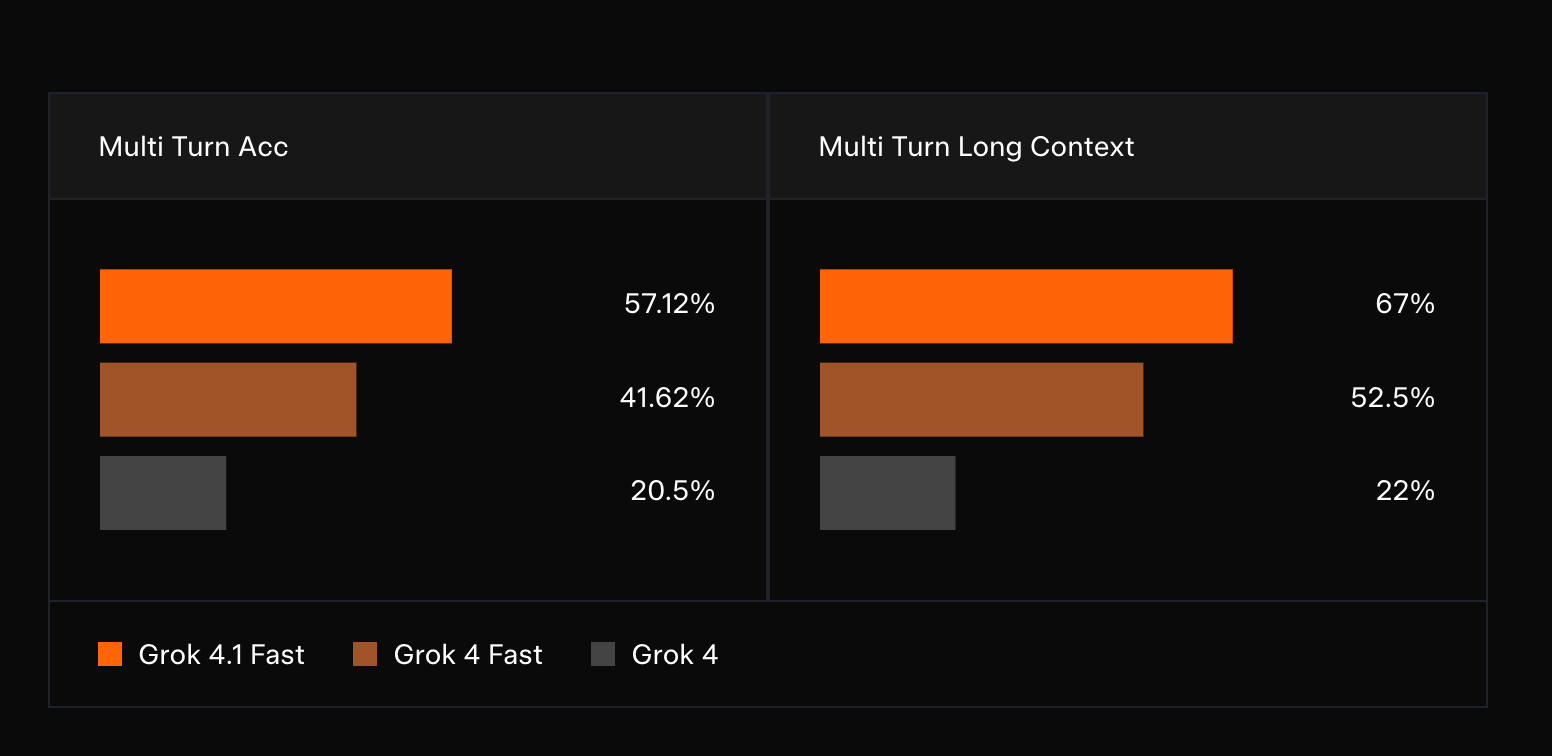
Task: Click the gray bar under Multi Turn Long Context
Action: click(x=887, y=493)
